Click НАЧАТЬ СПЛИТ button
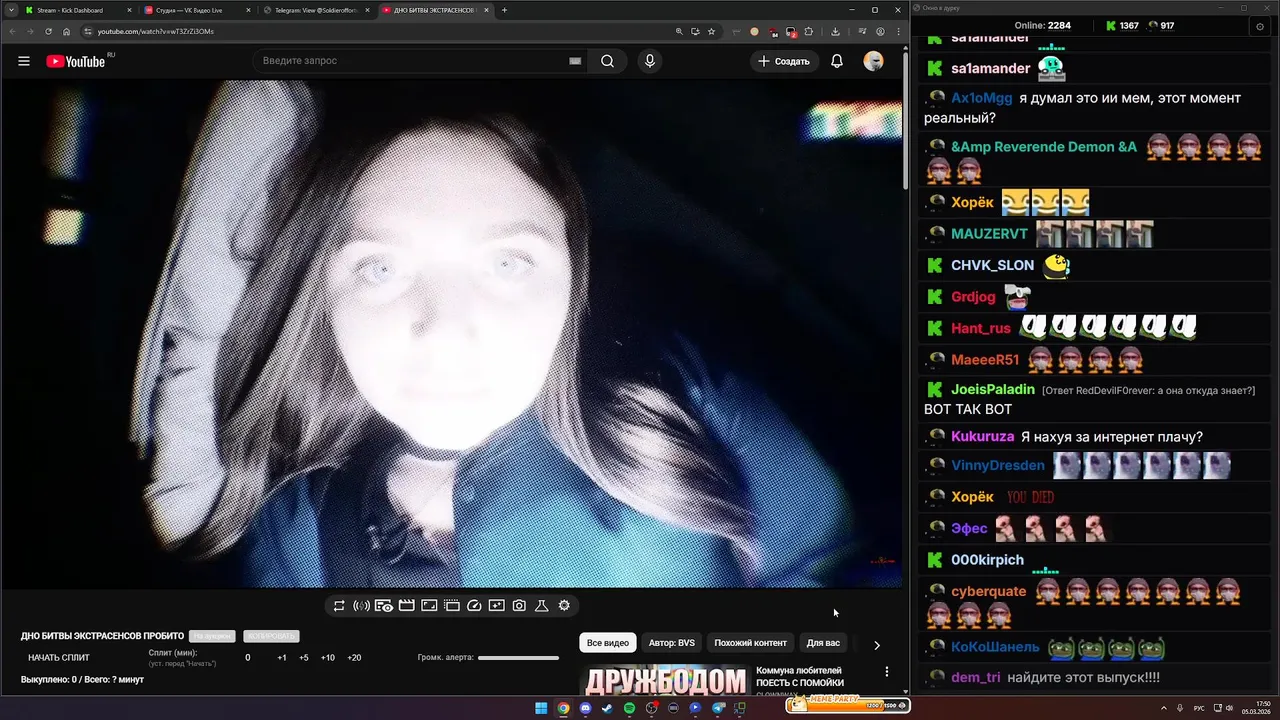This screenshot has height=720, width=1280. pos(59,658)
